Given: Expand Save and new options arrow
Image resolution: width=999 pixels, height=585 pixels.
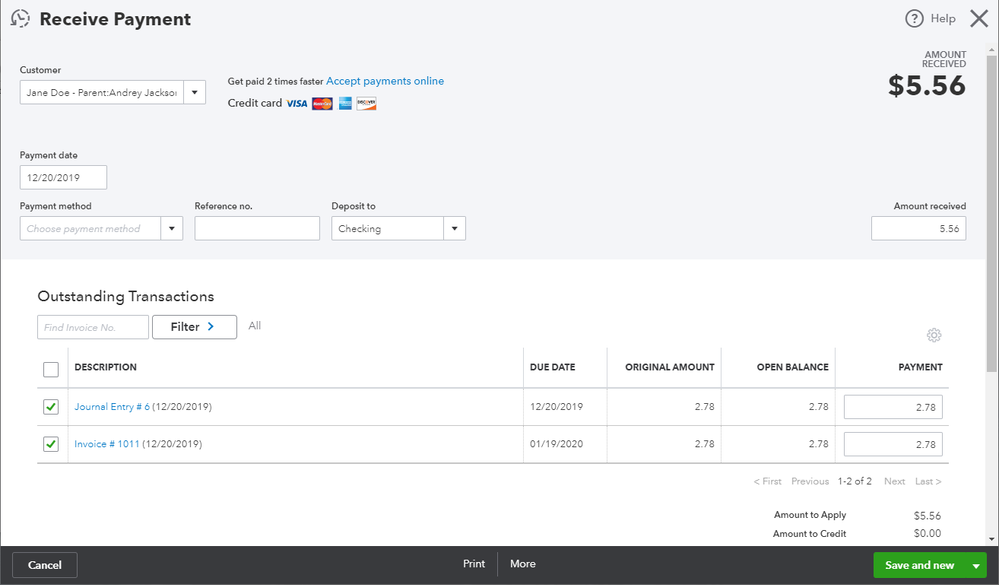Looking at the screenshot, I should [x=975, y=565].
